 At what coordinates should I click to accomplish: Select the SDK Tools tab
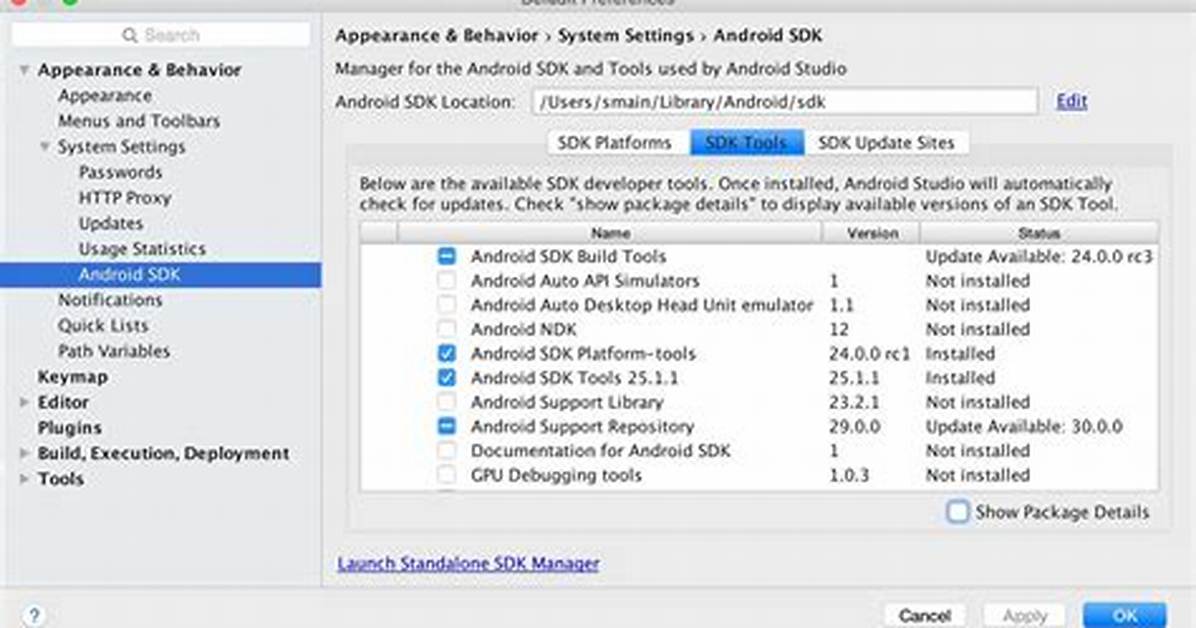746,143
